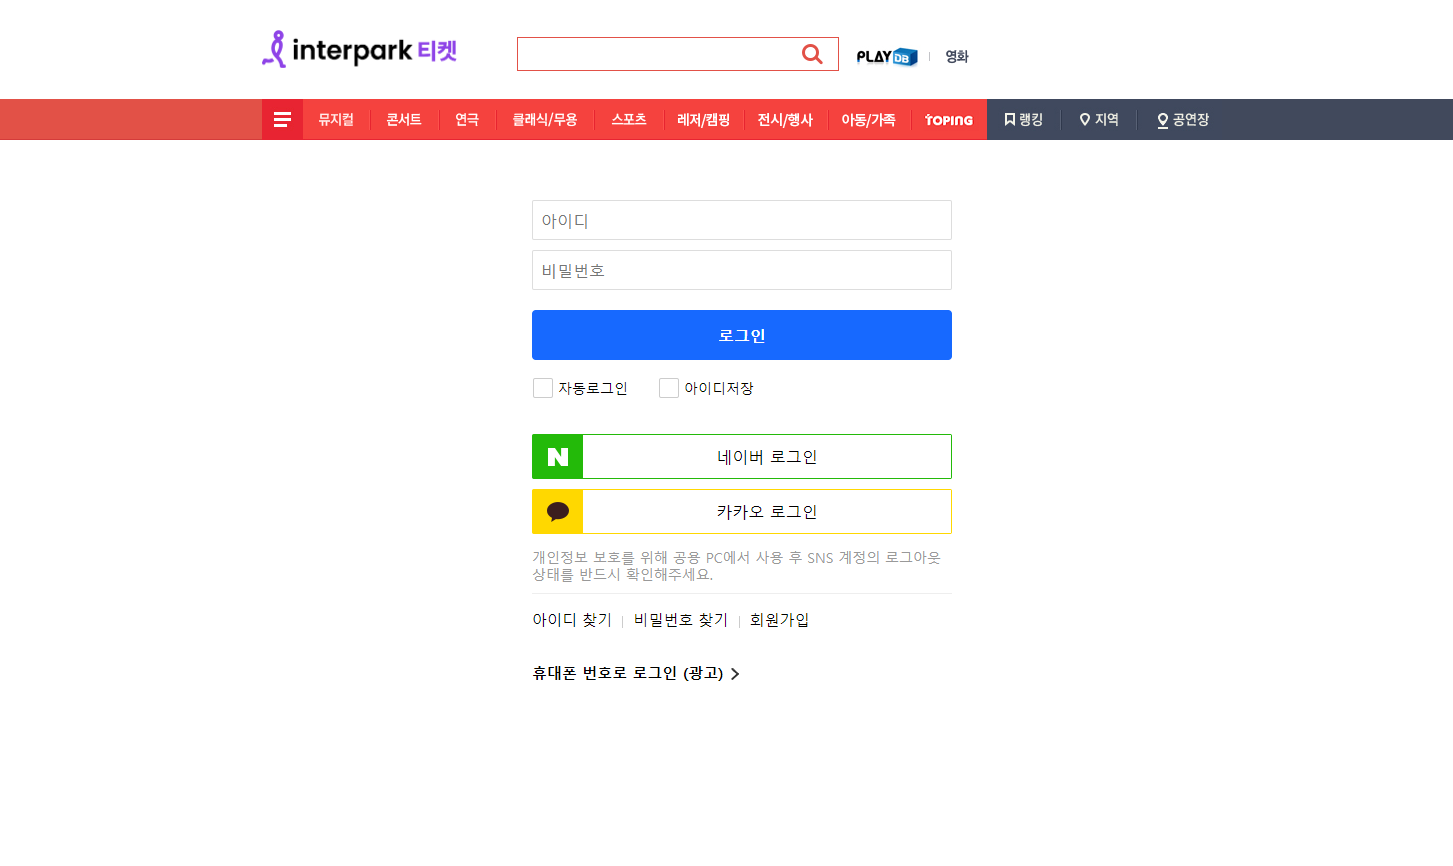Image resolution: width=1453 pixels, height=866 pixels.
Task: Open the 뮤지컬 category tab
Action: [x=336, y=119]
